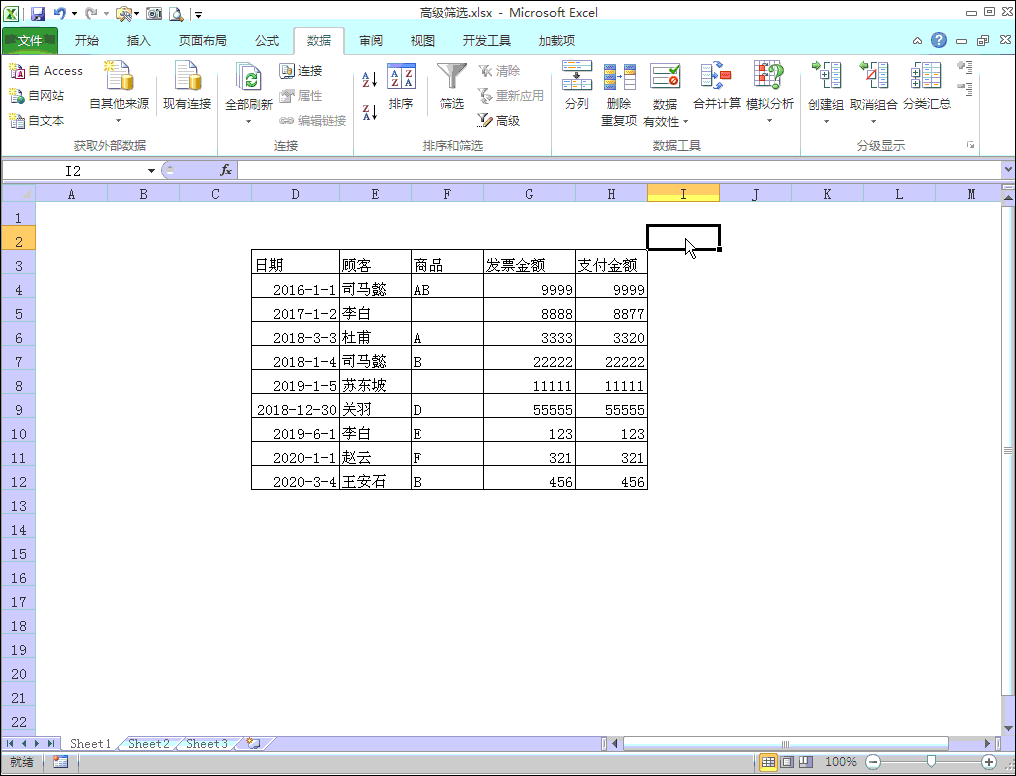The image size is (1016, 776).
Task: Open the Name Box dropdown arrow
Action: (x=151, y=170)
